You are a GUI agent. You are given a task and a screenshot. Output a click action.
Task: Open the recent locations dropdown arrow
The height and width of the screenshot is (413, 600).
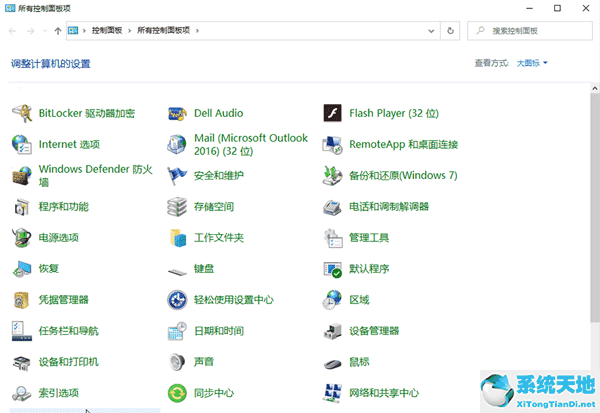click(x=45, y=31)
